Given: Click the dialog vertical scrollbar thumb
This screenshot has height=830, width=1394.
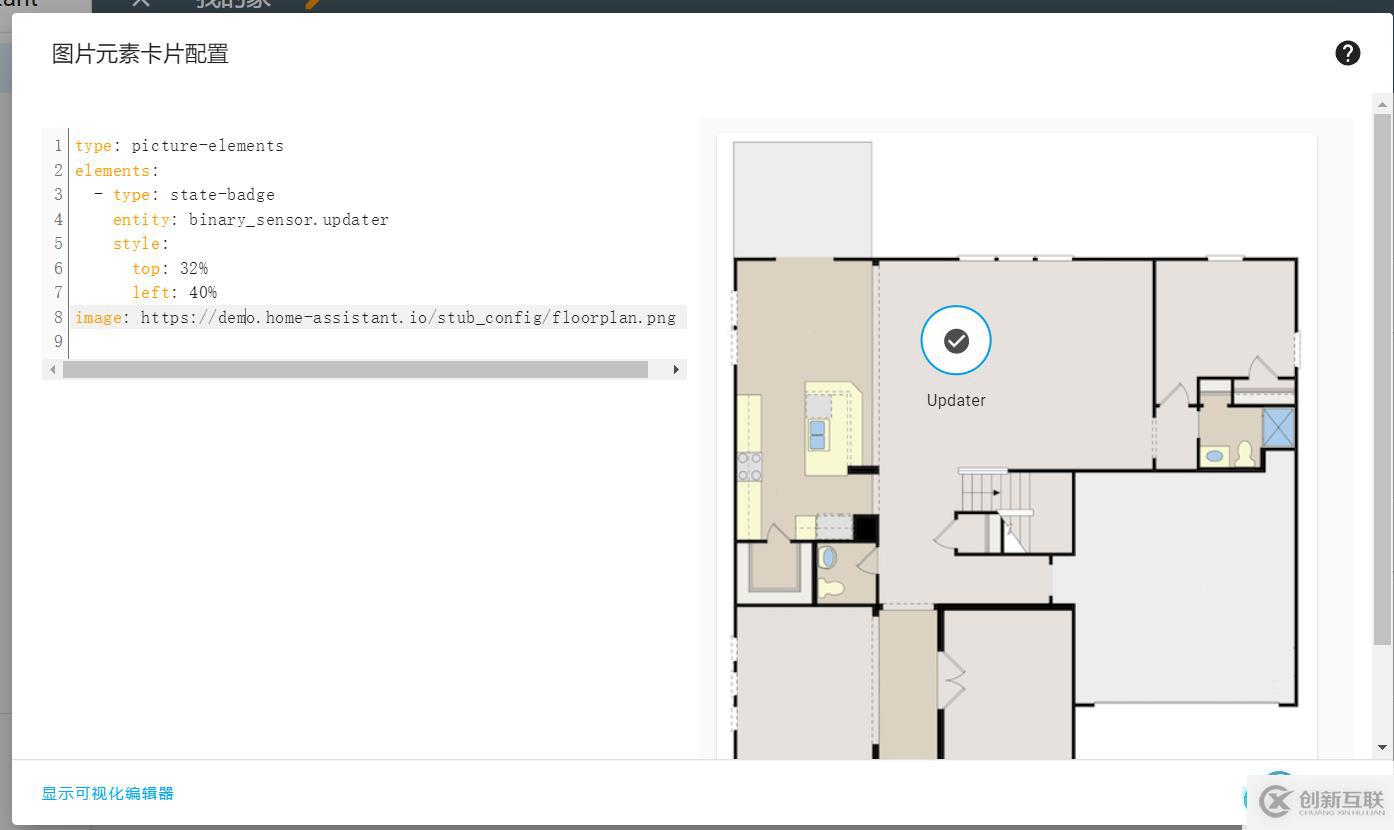Looking at the screenshot, I should pyautogui.click(x=1382, y=379).
